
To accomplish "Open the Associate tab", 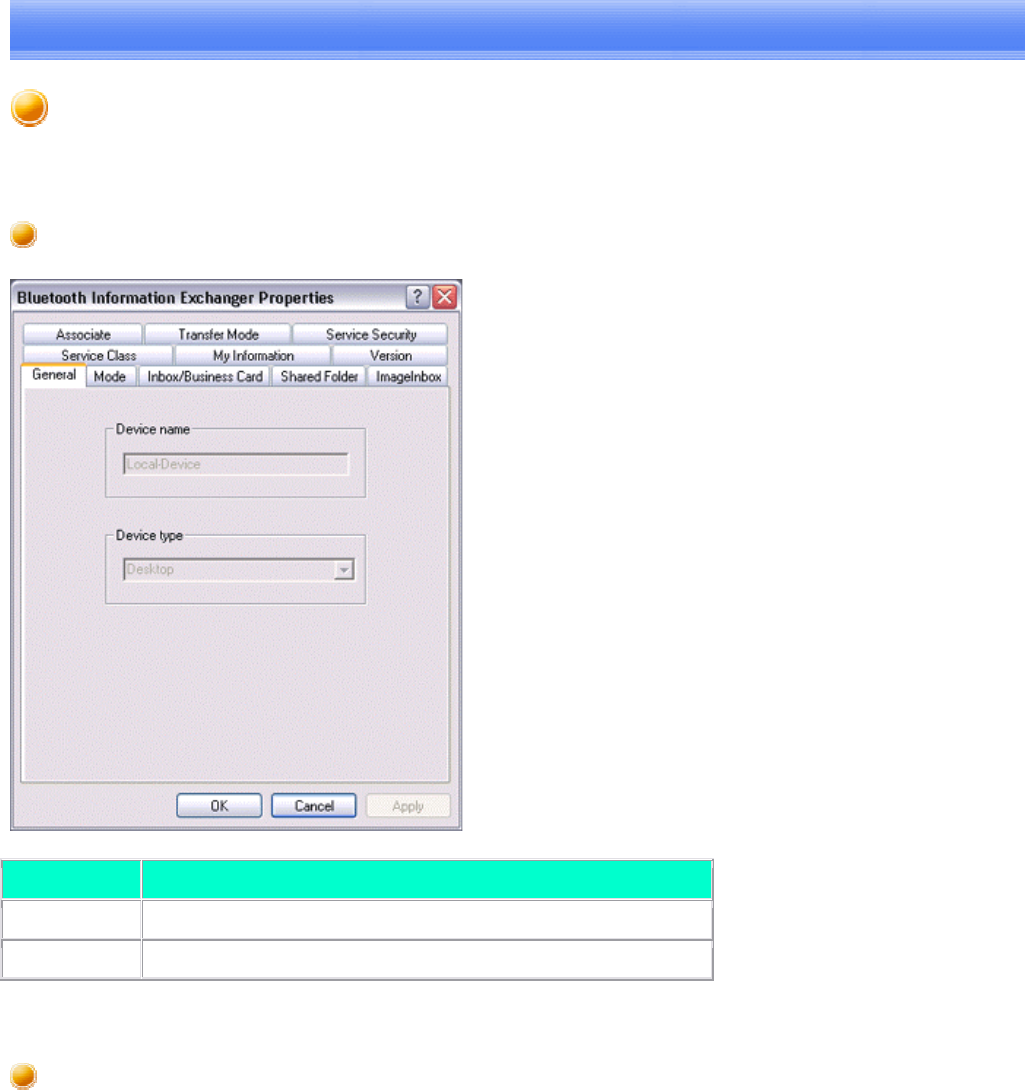I will click(83, 334).
